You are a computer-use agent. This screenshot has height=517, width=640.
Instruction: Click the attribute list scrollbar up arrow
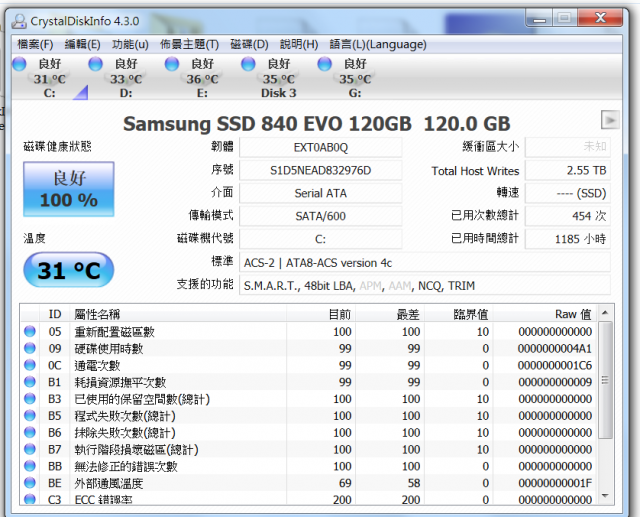click(x=605, y=313)
